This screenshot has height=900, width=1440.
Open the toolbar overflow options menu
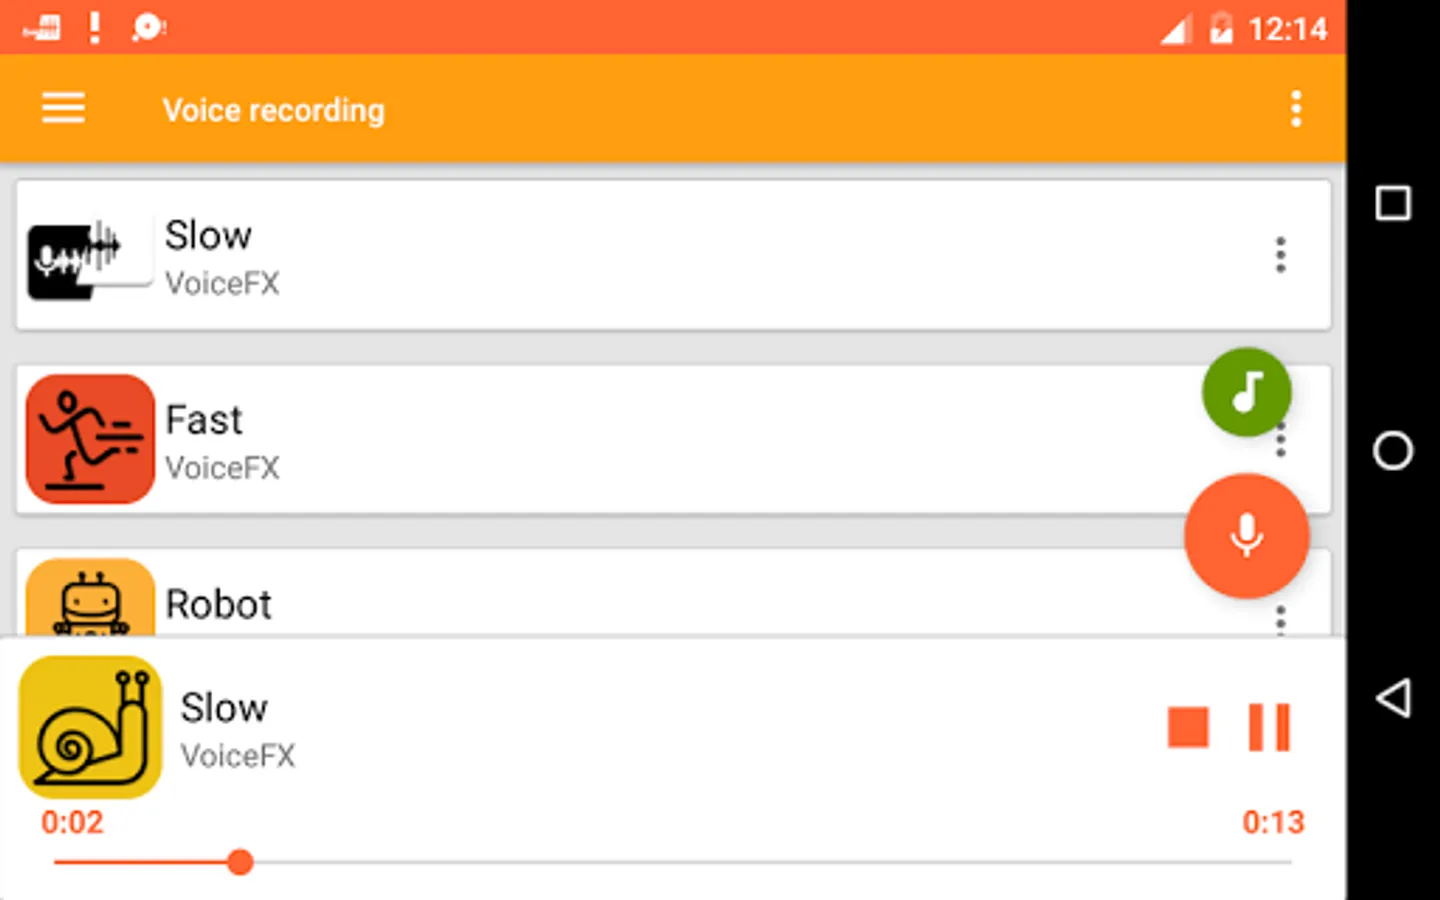point(1295,108)
